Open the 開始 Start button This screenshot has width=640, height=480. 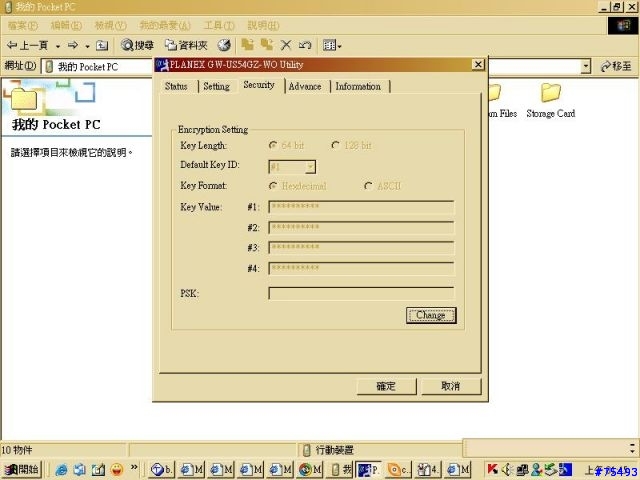(22, 470)
